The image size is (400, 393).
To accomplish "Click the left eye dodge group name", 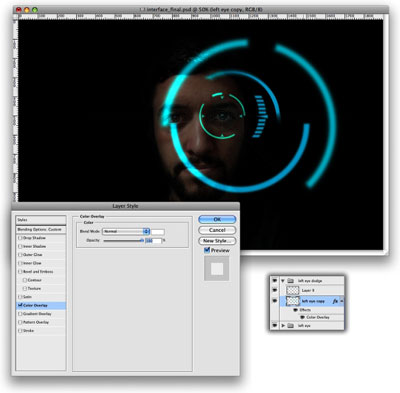I will coord(310,281).
